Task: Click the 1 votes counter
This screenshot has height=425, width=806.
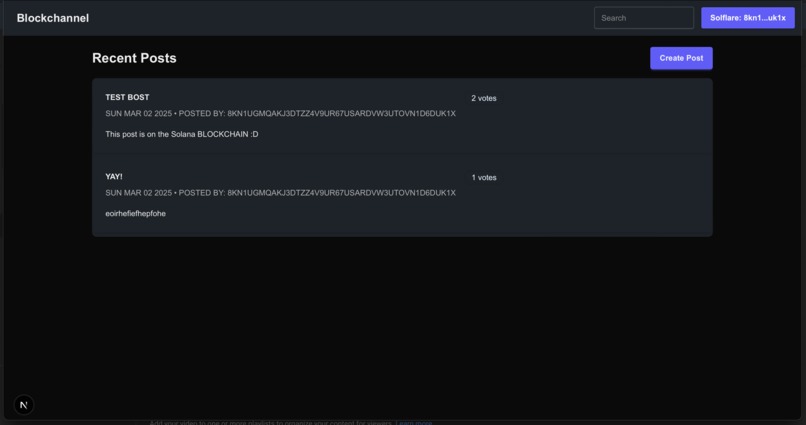Action: pos(484,177)
